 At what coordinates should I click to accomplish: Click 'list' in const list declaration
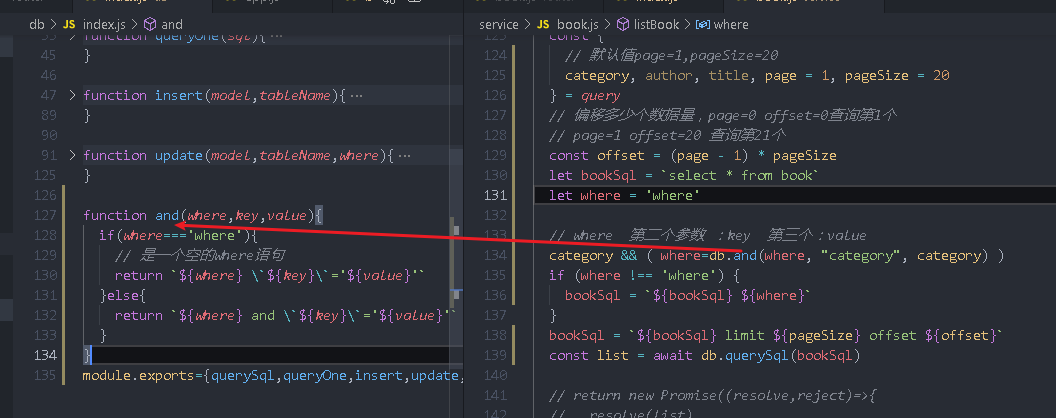pos(613,355)
